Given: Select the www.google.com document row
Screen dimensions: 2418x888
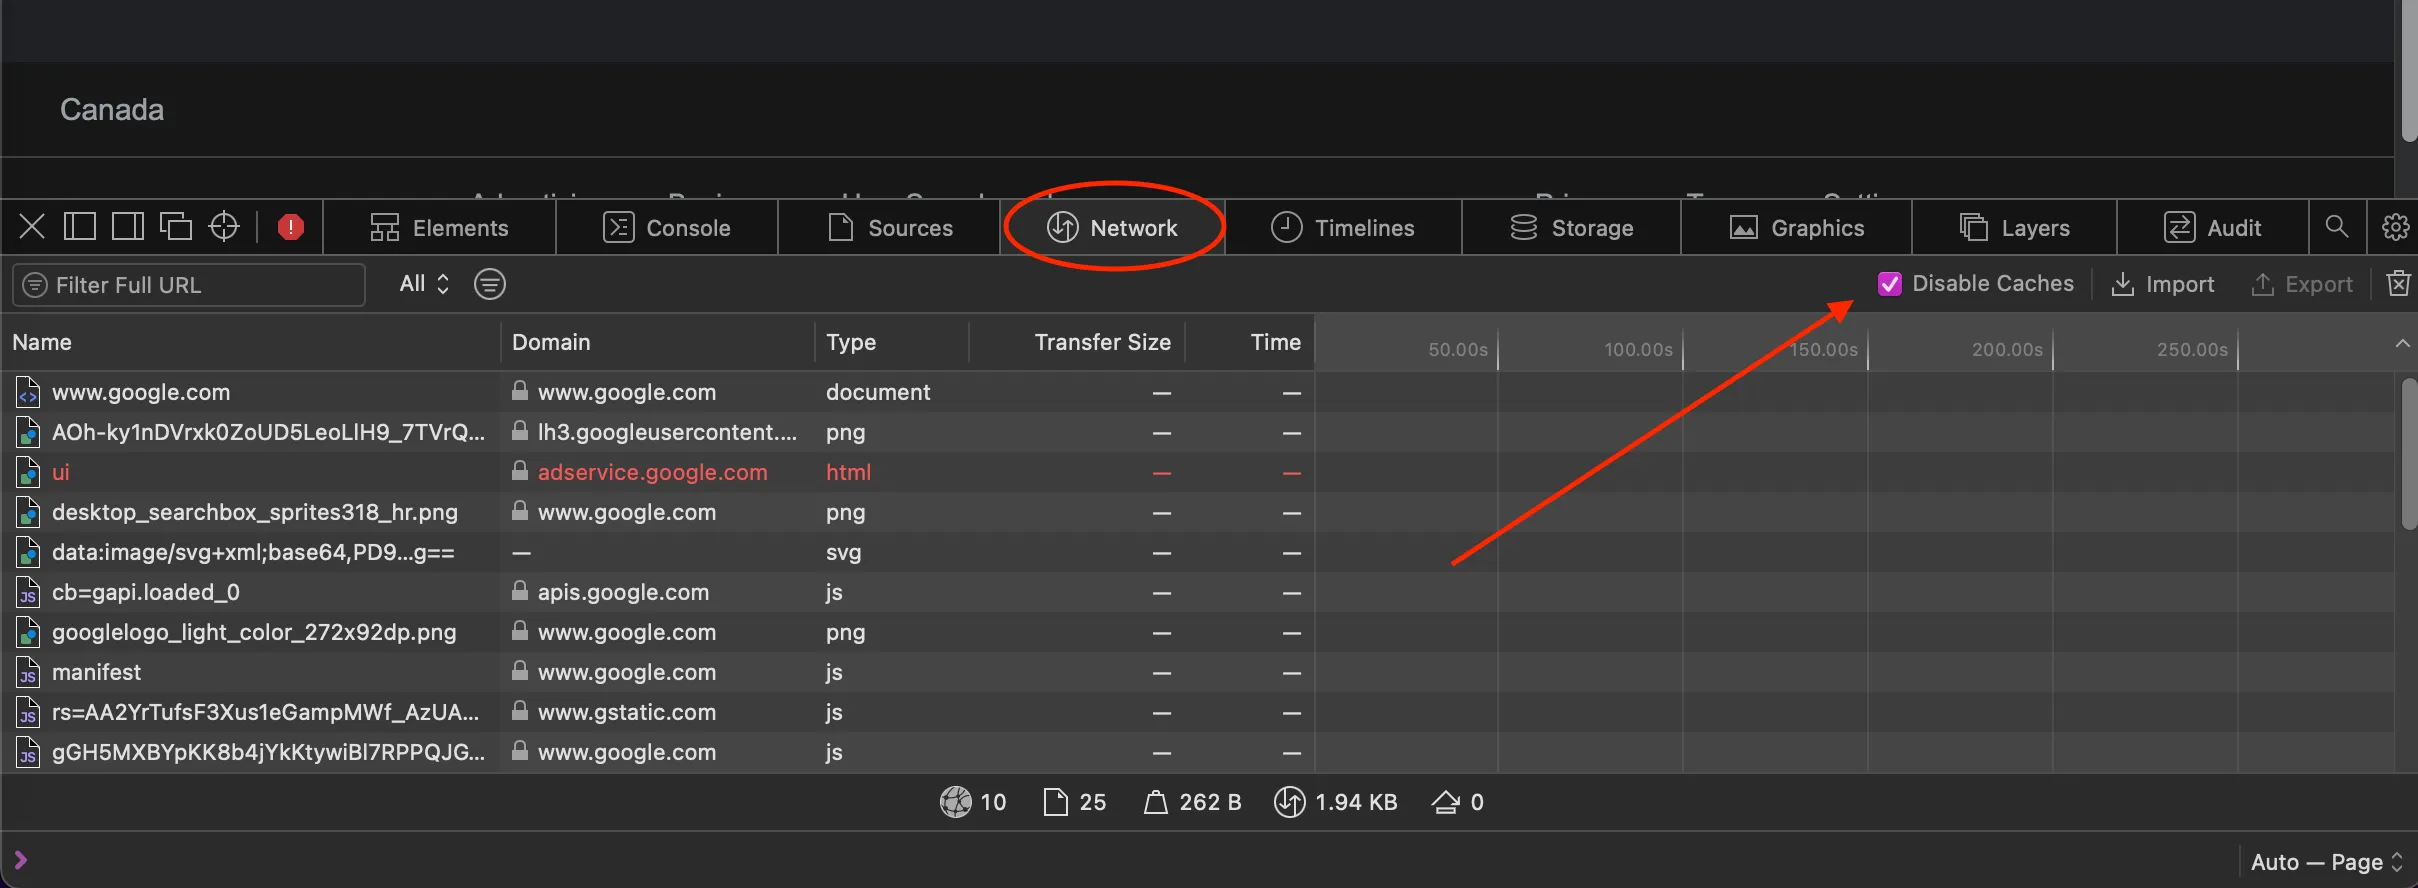Looking at the screenshot, I should pyautogui.click(x=1198, y=392).
